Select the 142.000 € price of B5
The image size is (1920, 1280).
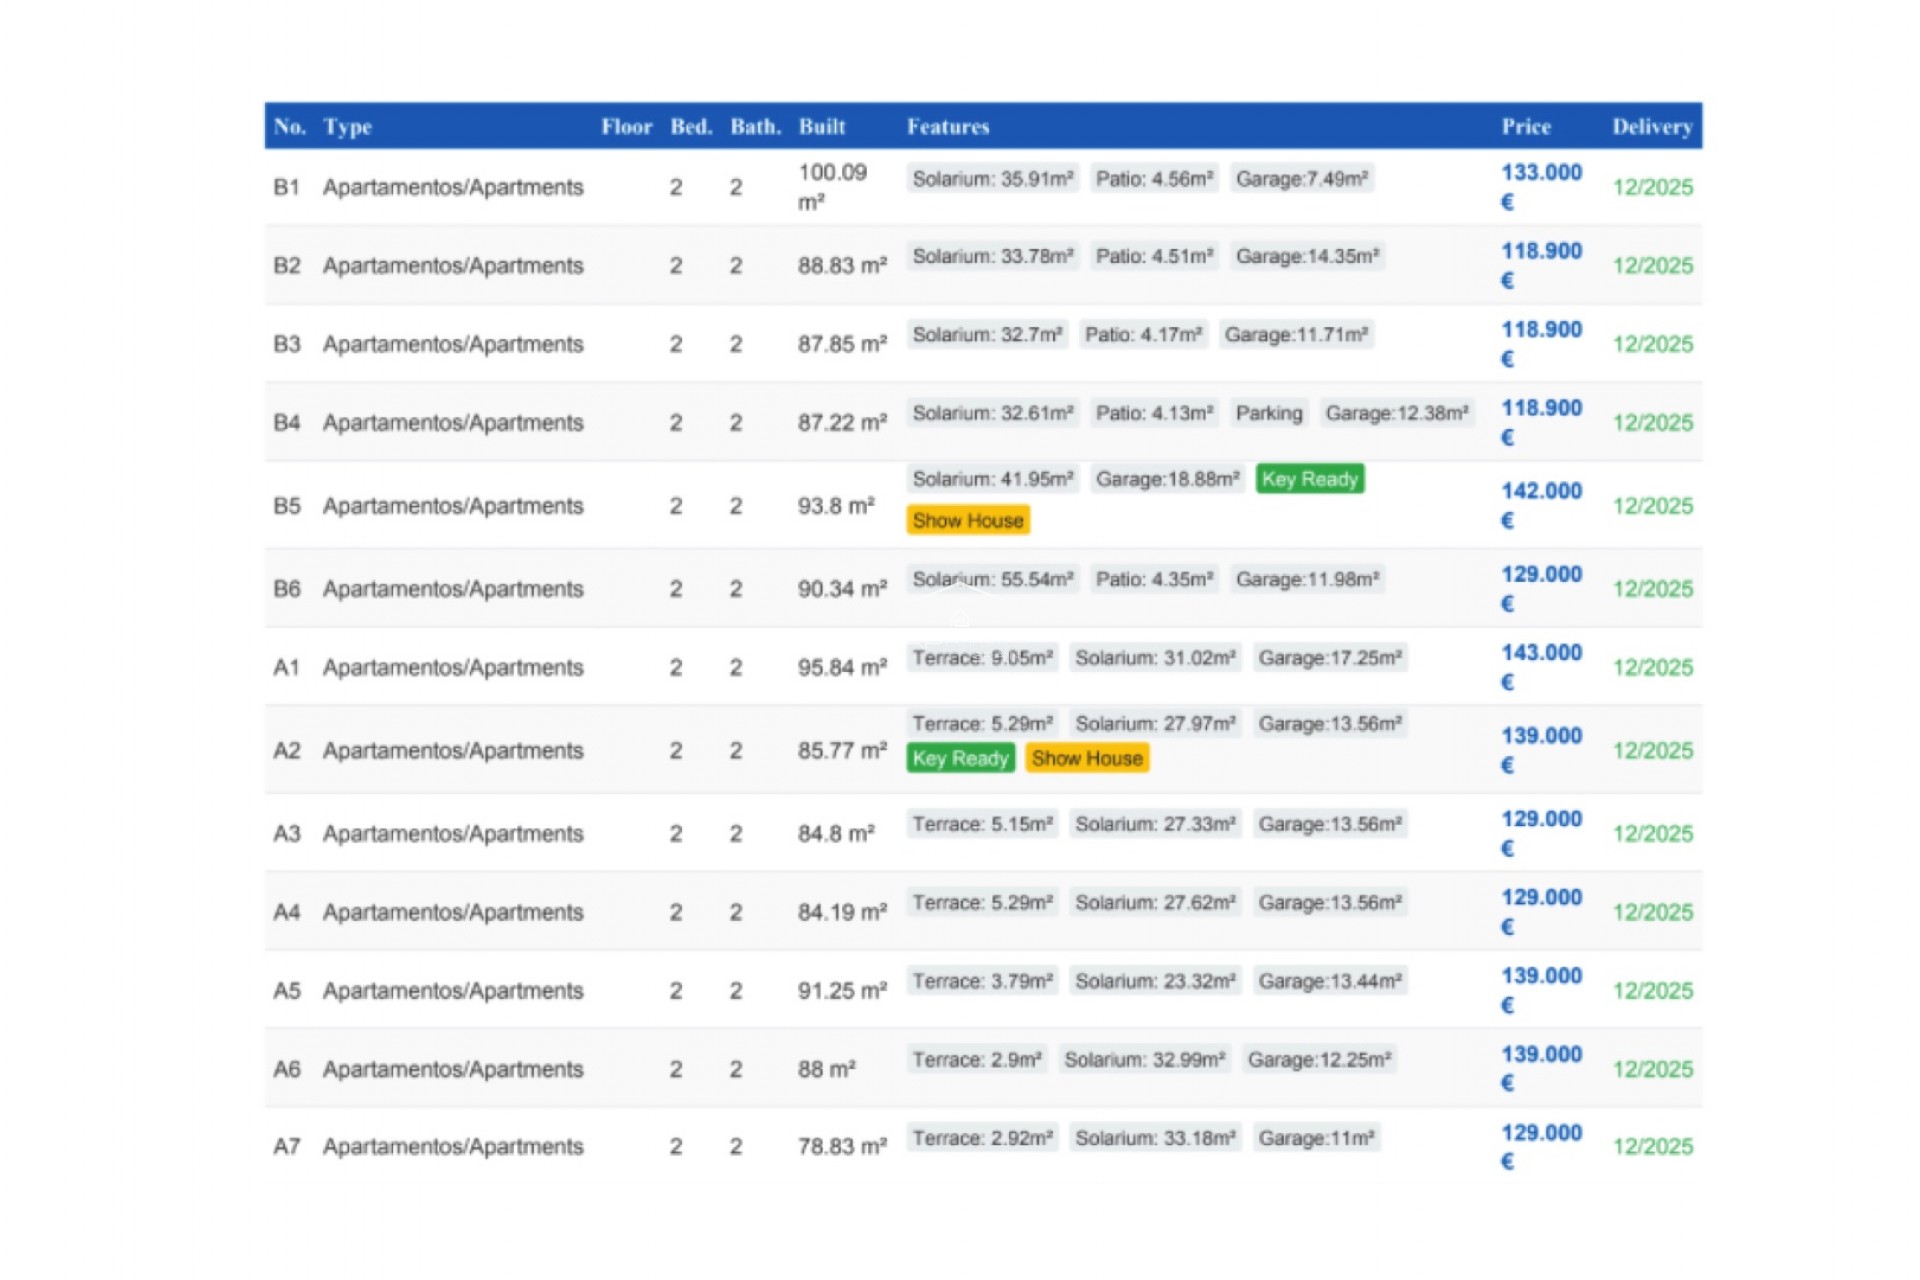pyautogui.click(x=1540, y=491)
